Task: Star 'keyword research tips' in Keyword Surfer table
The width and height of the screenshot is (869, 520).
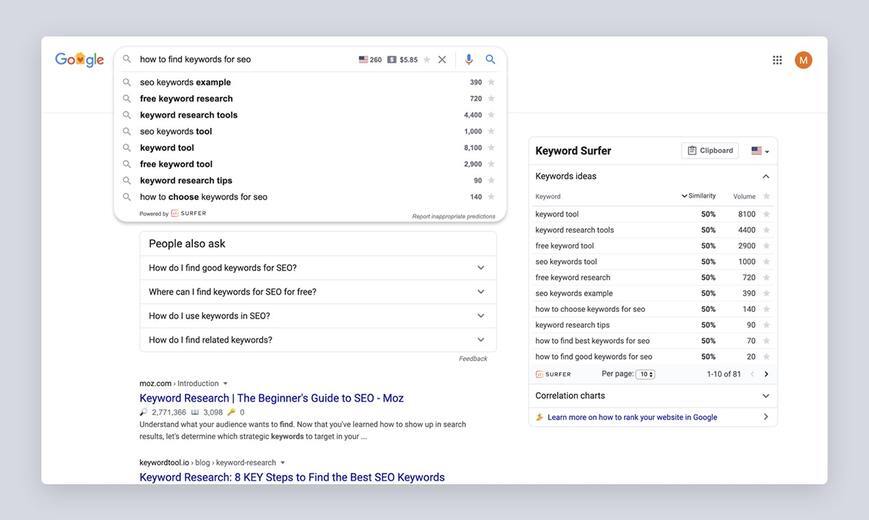Action: click(x=766, y=325)
